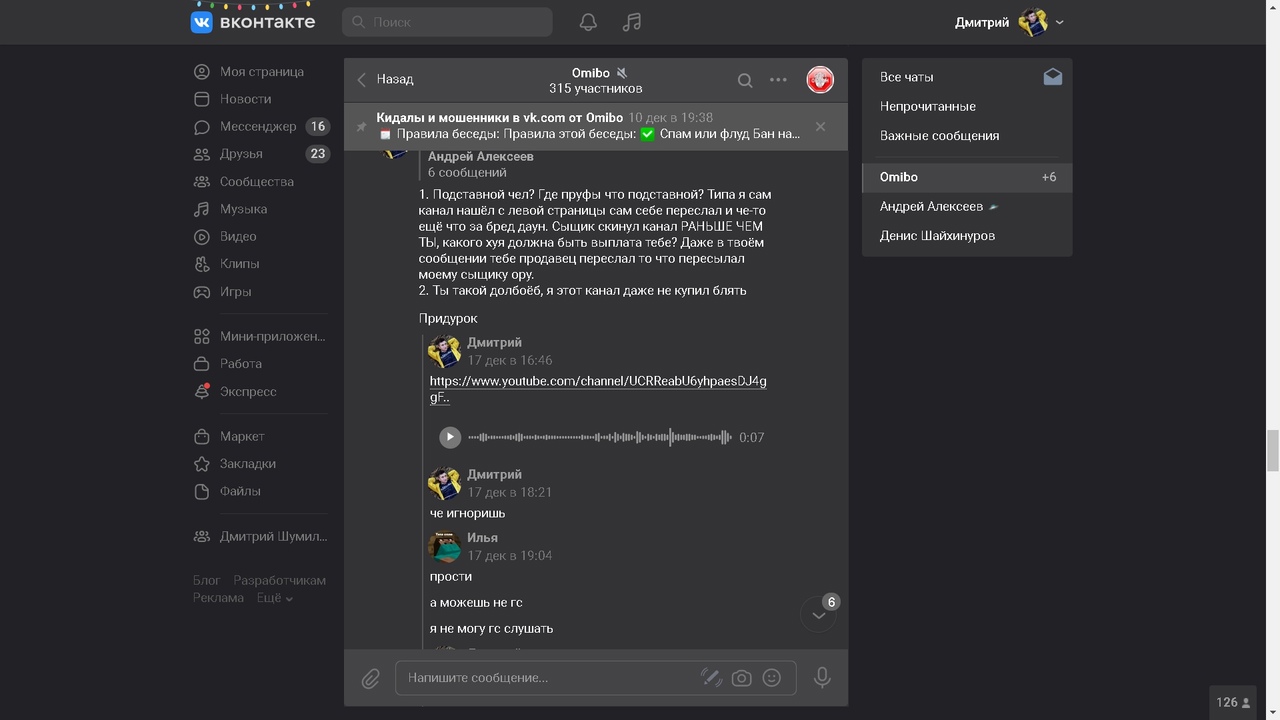Seek within the voice message waveform
The image size is (1280, 720).
pos(600,437)
